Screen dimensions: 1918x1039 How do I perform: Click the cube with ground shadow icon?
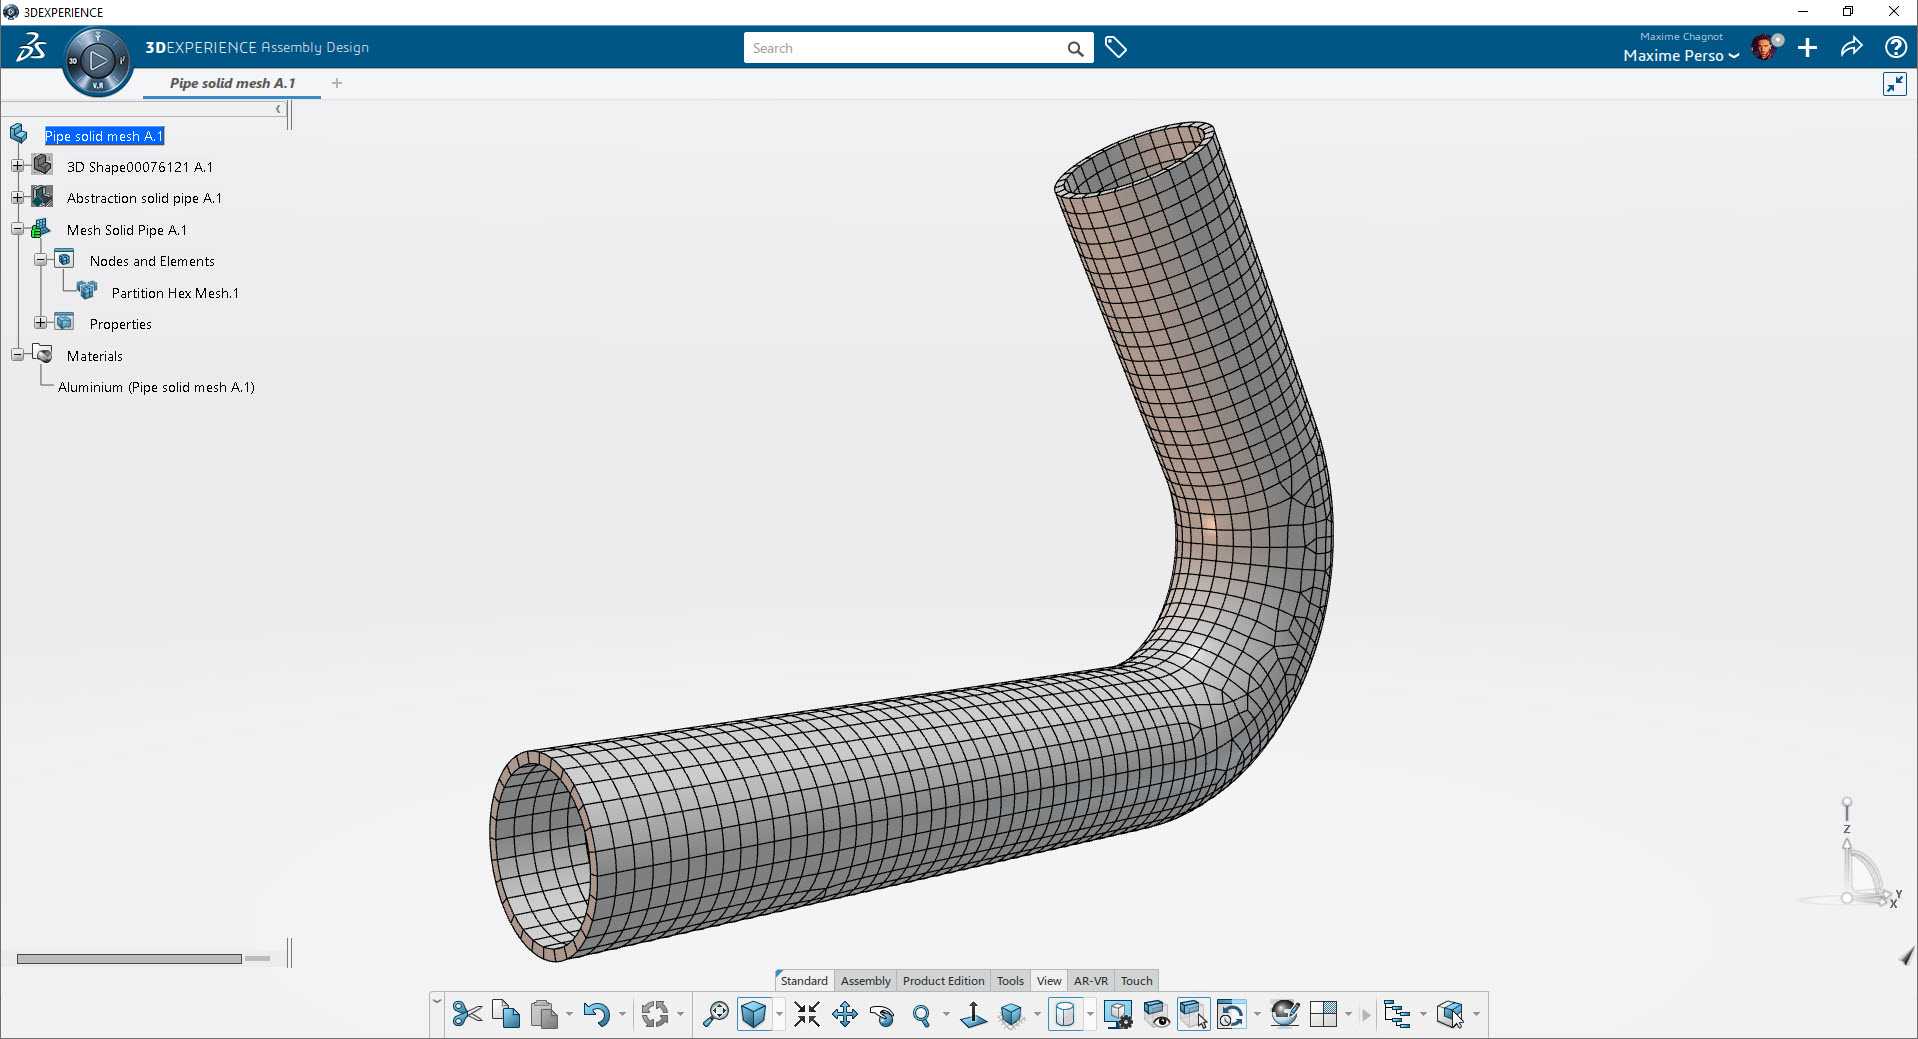pyautogui.click(x=1012, y=1014)
